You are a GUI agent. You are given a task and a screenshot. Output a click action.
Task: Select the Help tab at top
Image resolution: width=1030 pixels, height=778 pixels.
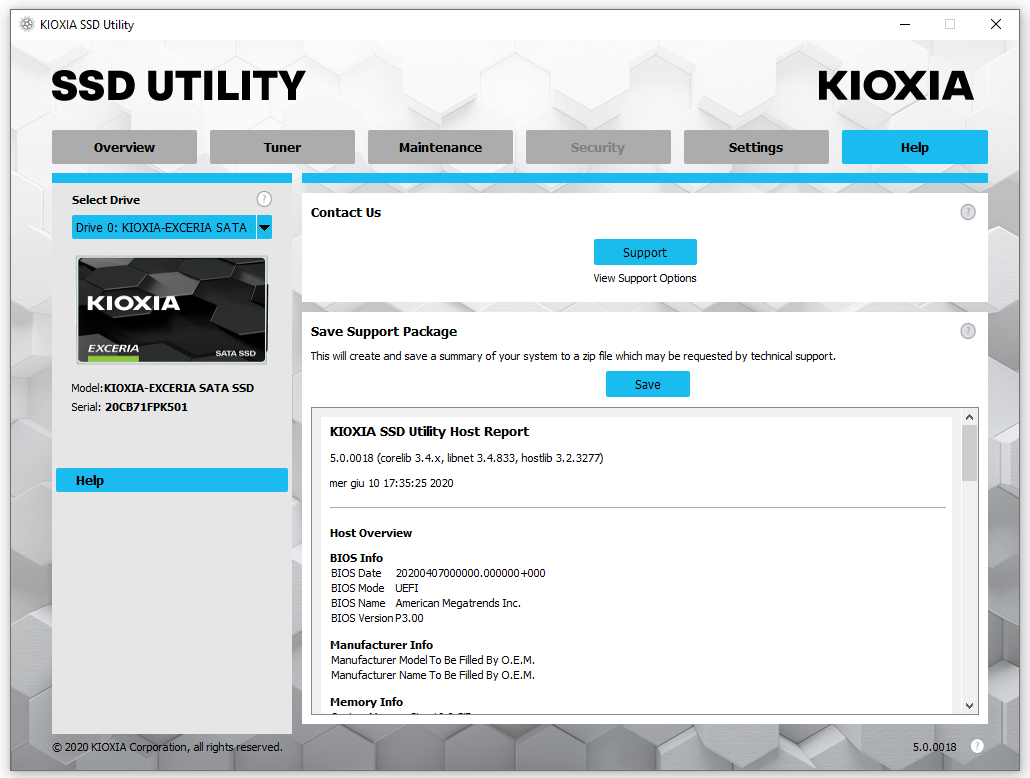[914, 147]
